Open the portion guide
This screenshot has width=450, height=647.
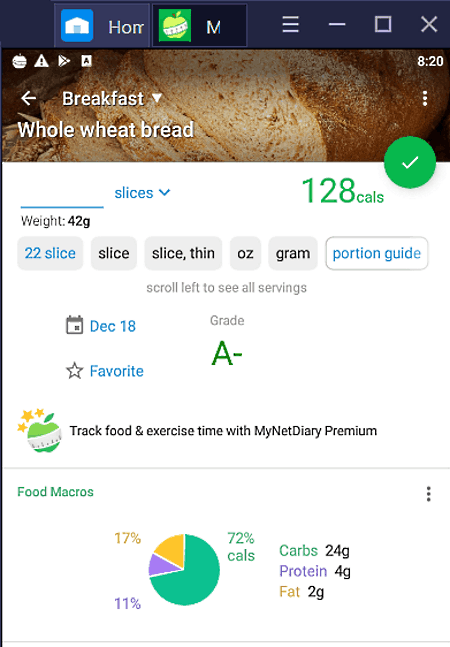pyautogui.click(x=377, y=253)
